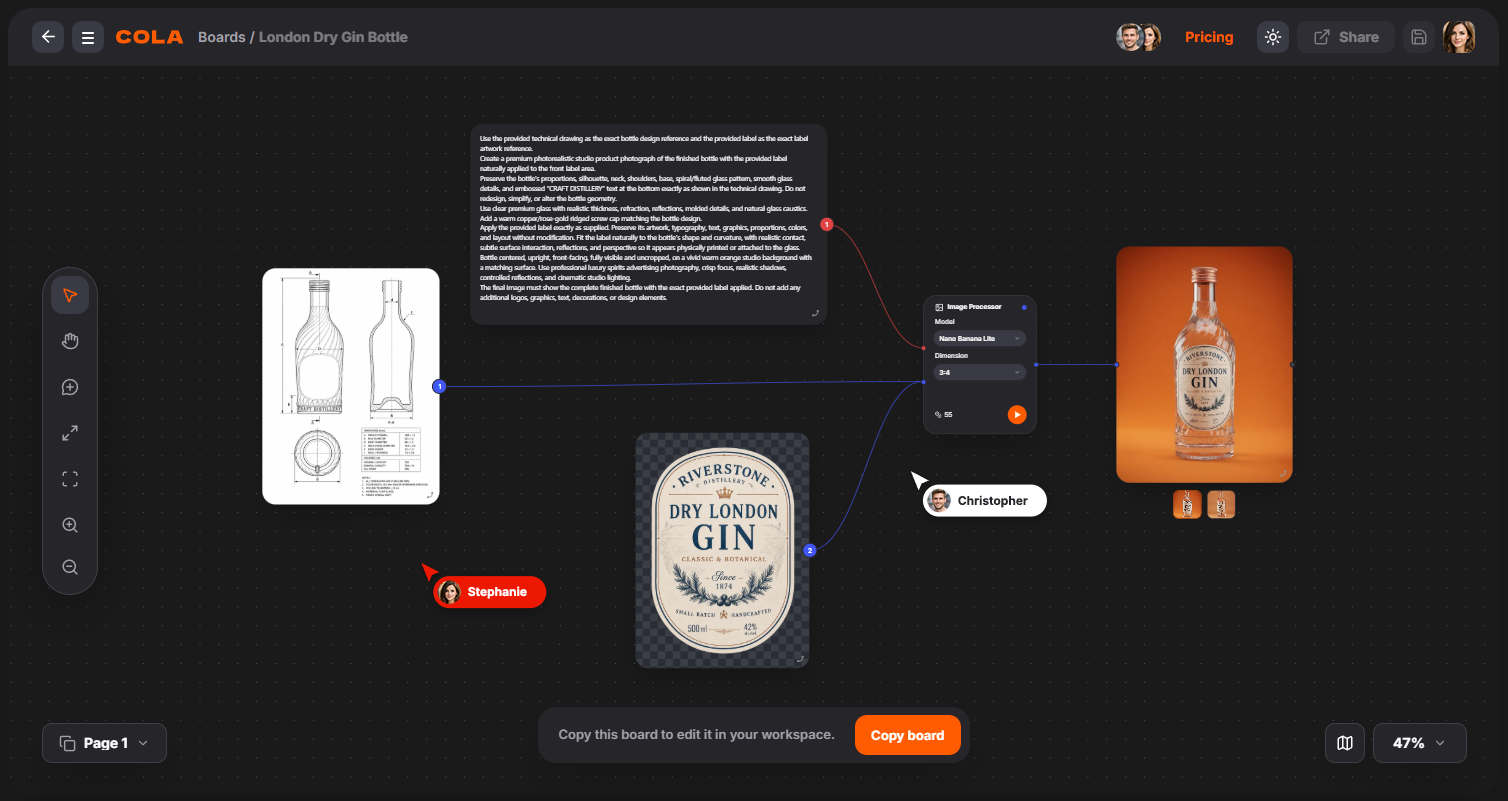Zoom in using the magnifier plus
The height and width of the screenshot is (801, 1508).
click(70, 525)
